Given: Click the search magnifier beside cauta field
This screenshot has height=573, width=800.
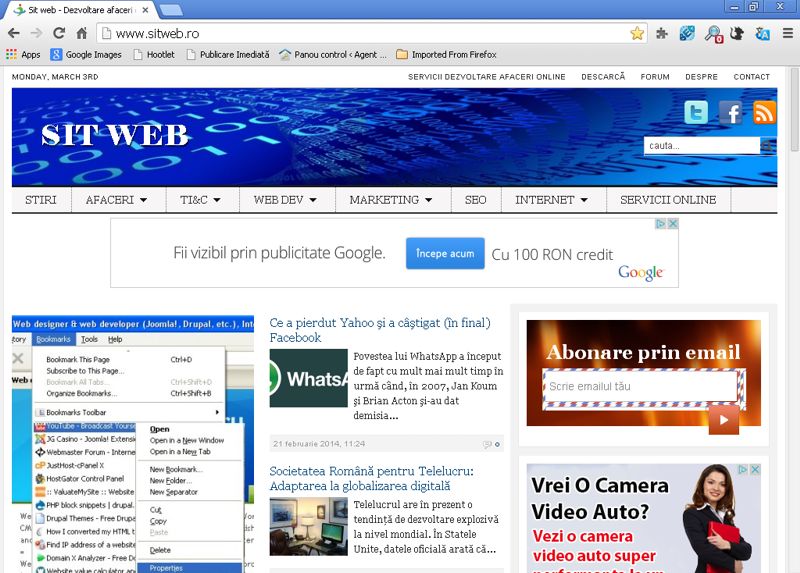Looking at the screenshot, I should 767,146.
